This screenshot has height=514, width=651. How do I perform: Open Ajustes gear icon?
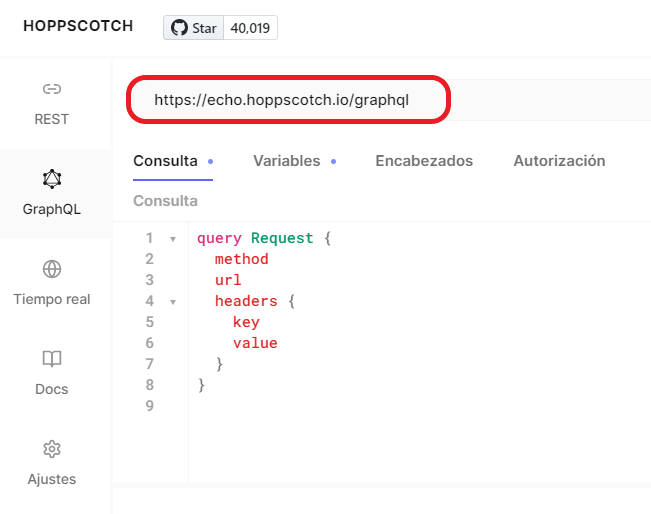point(52,449)
